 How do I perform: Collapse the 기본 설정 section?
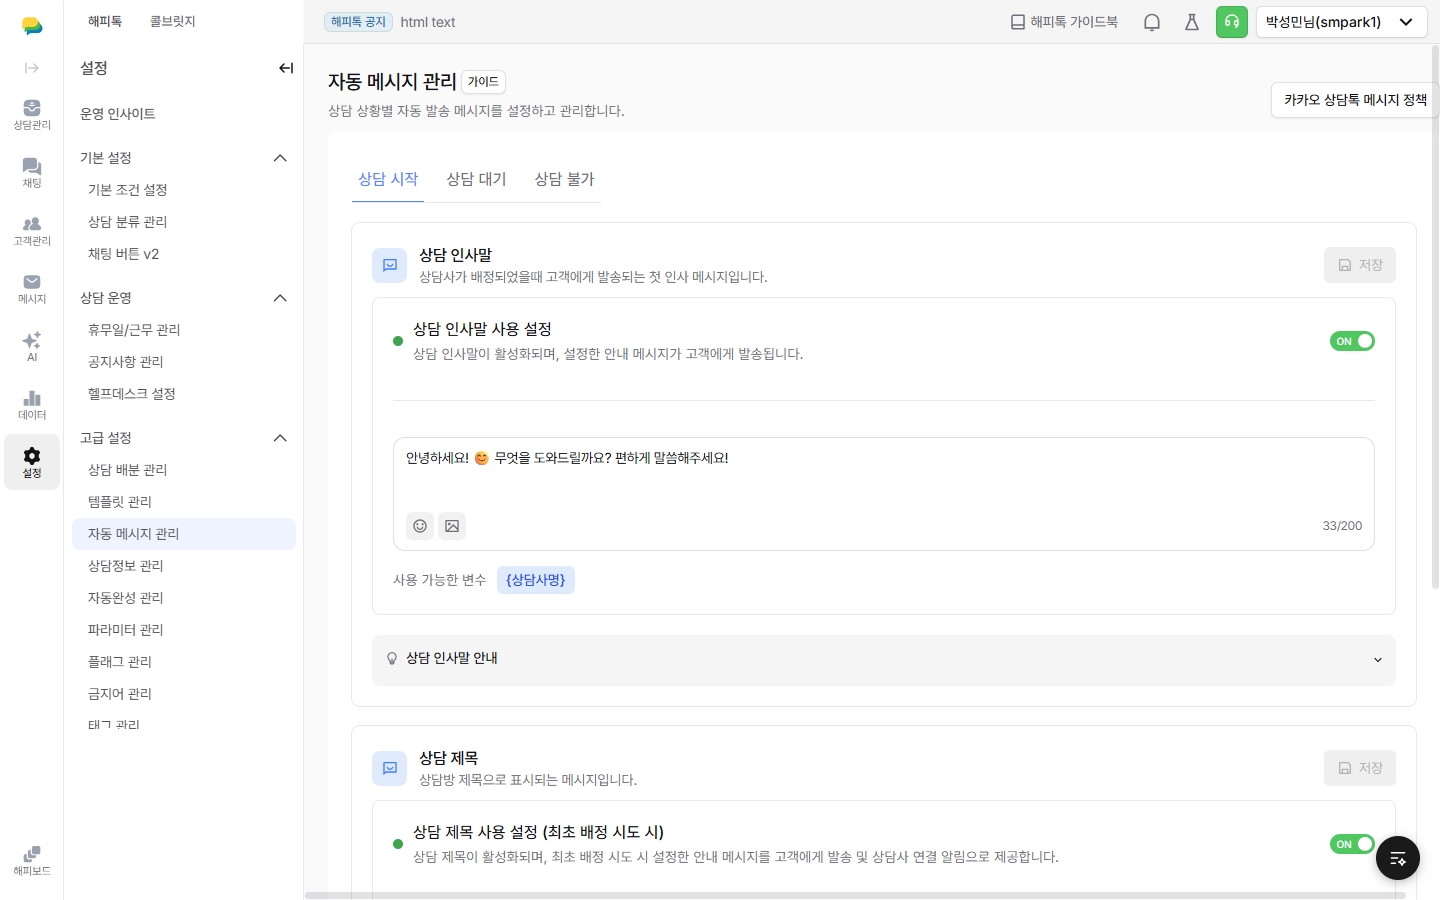(280, 158)
